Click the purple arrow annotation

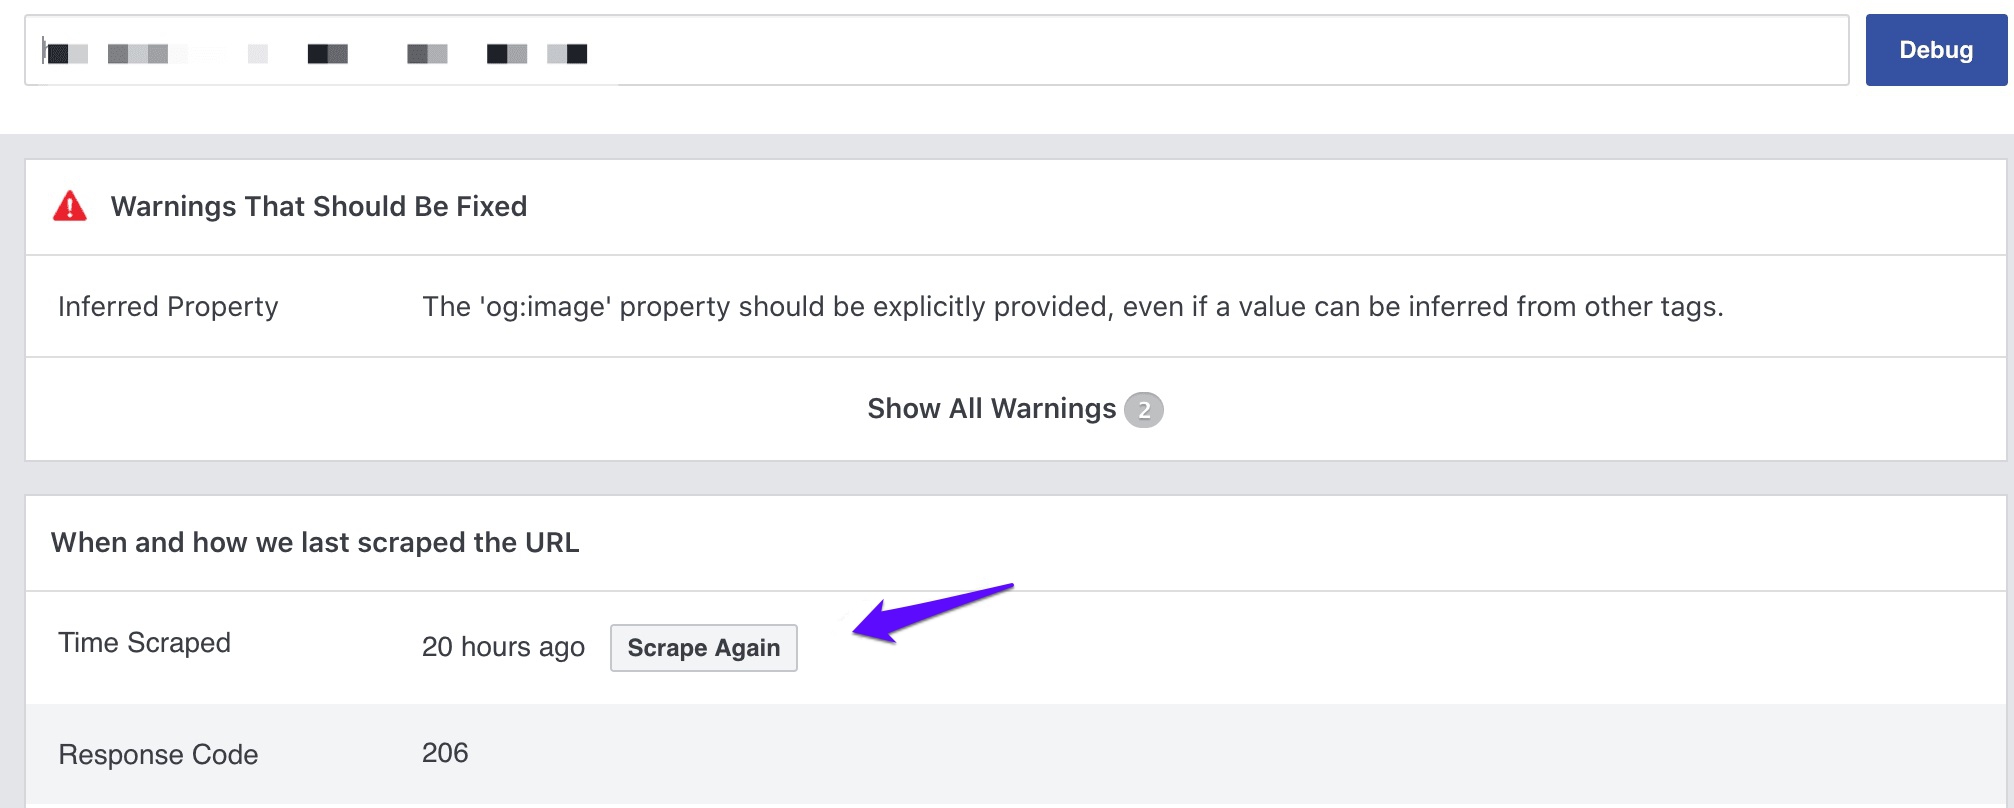pos(930,611)
